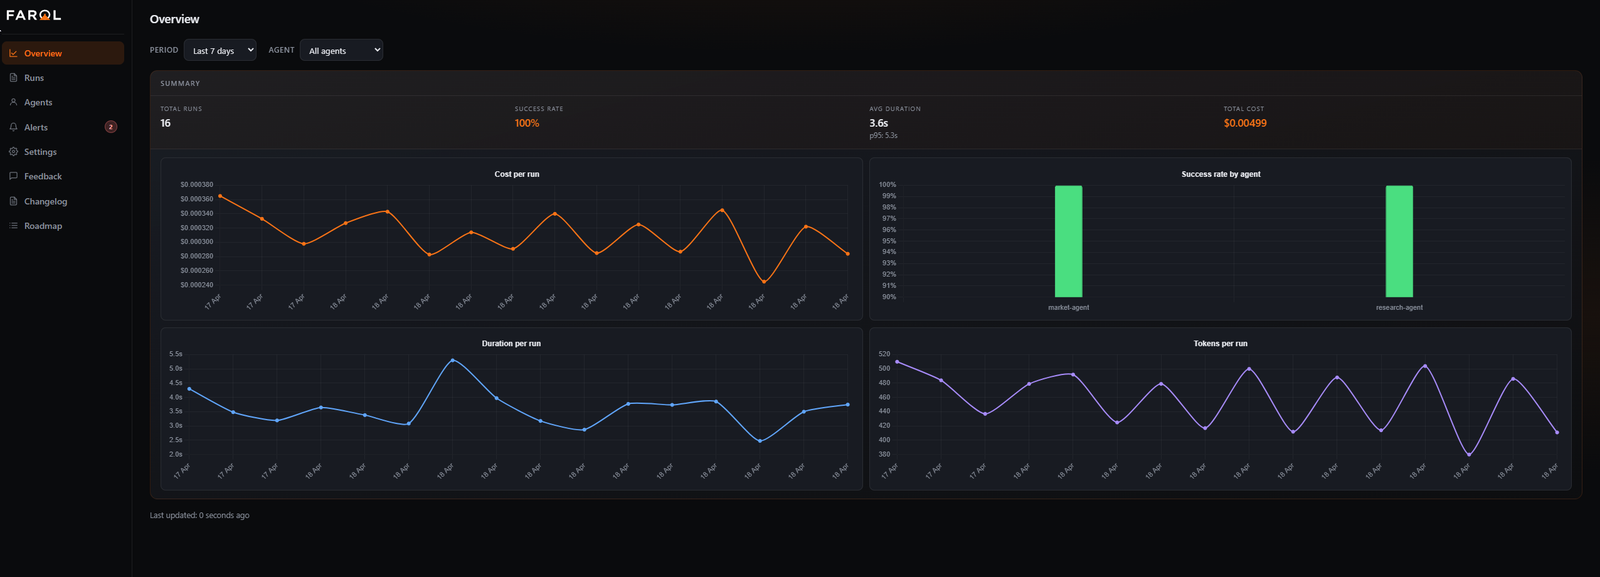Select the research-agent green bar
1600x577 pixels.
1399,241
